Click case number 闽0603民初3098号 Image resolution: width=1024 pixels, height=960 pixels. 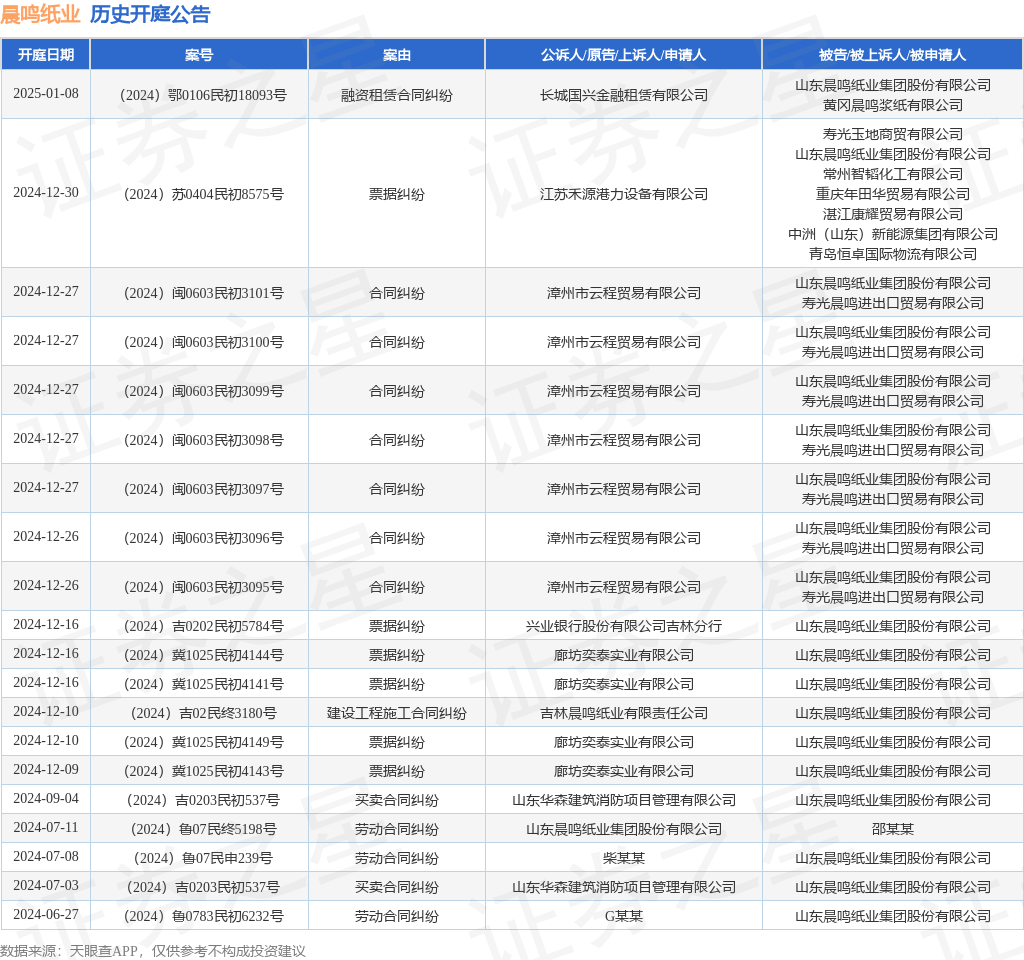pos(203,440)
